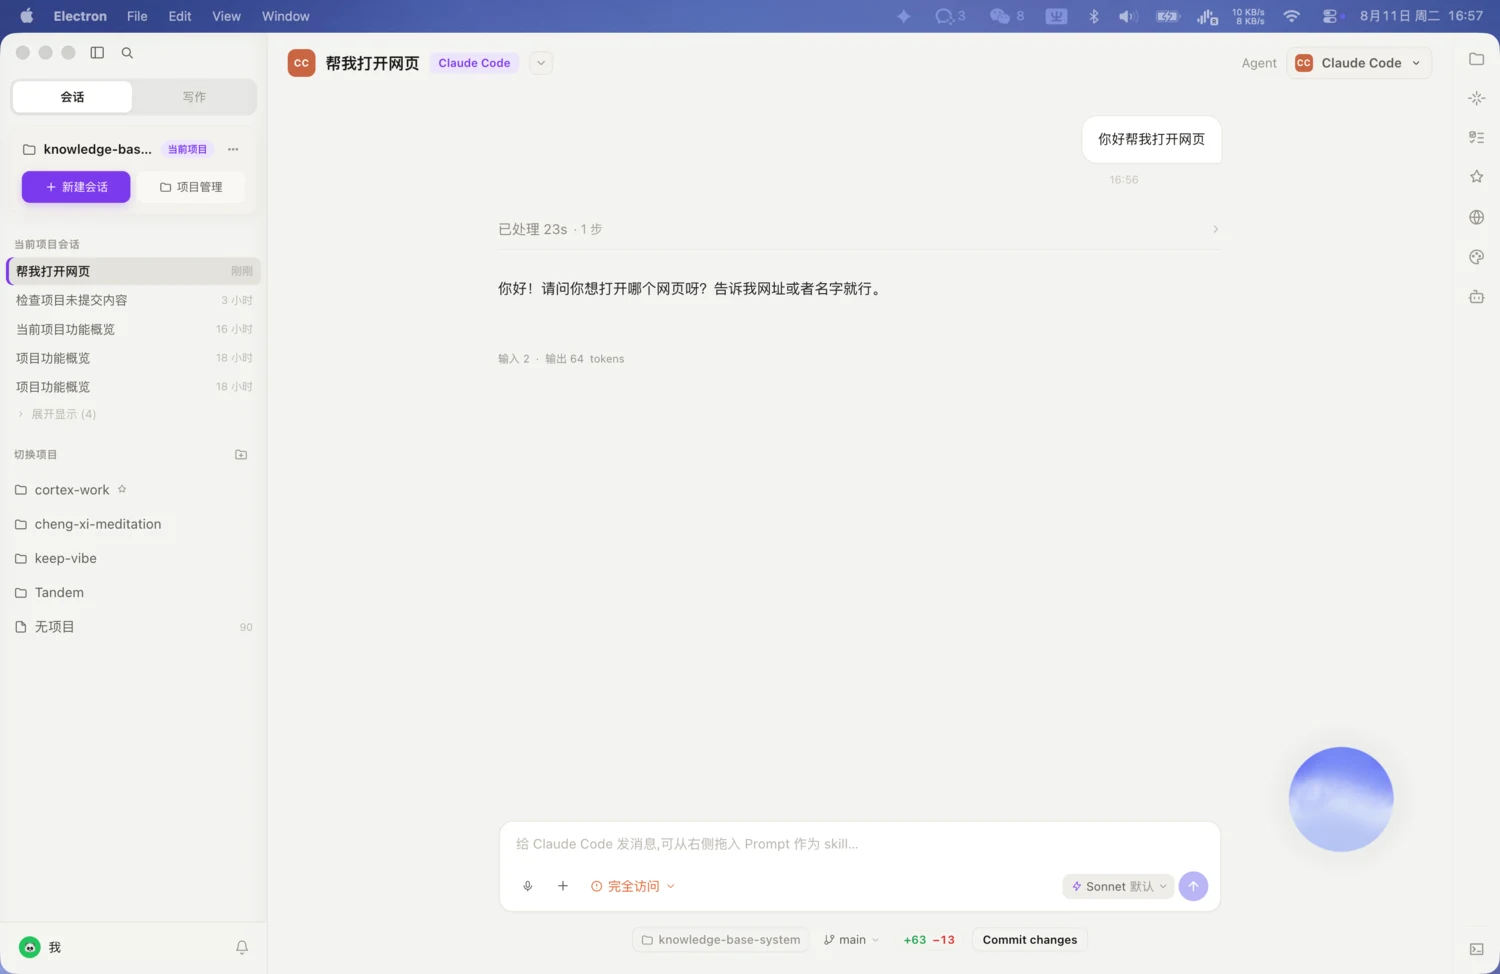Image resolution: width=1500 pixels, height=974 pixels.
Task: Click the star icon in right rail
Action: point(1476,177)
